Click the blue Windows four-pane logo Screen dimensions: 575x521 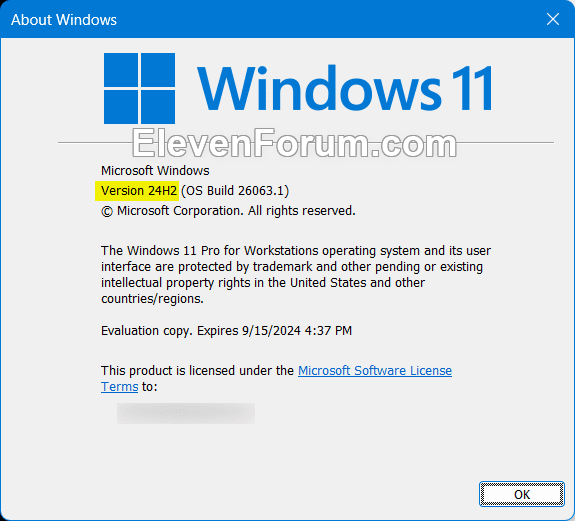(x=139, y=88)
